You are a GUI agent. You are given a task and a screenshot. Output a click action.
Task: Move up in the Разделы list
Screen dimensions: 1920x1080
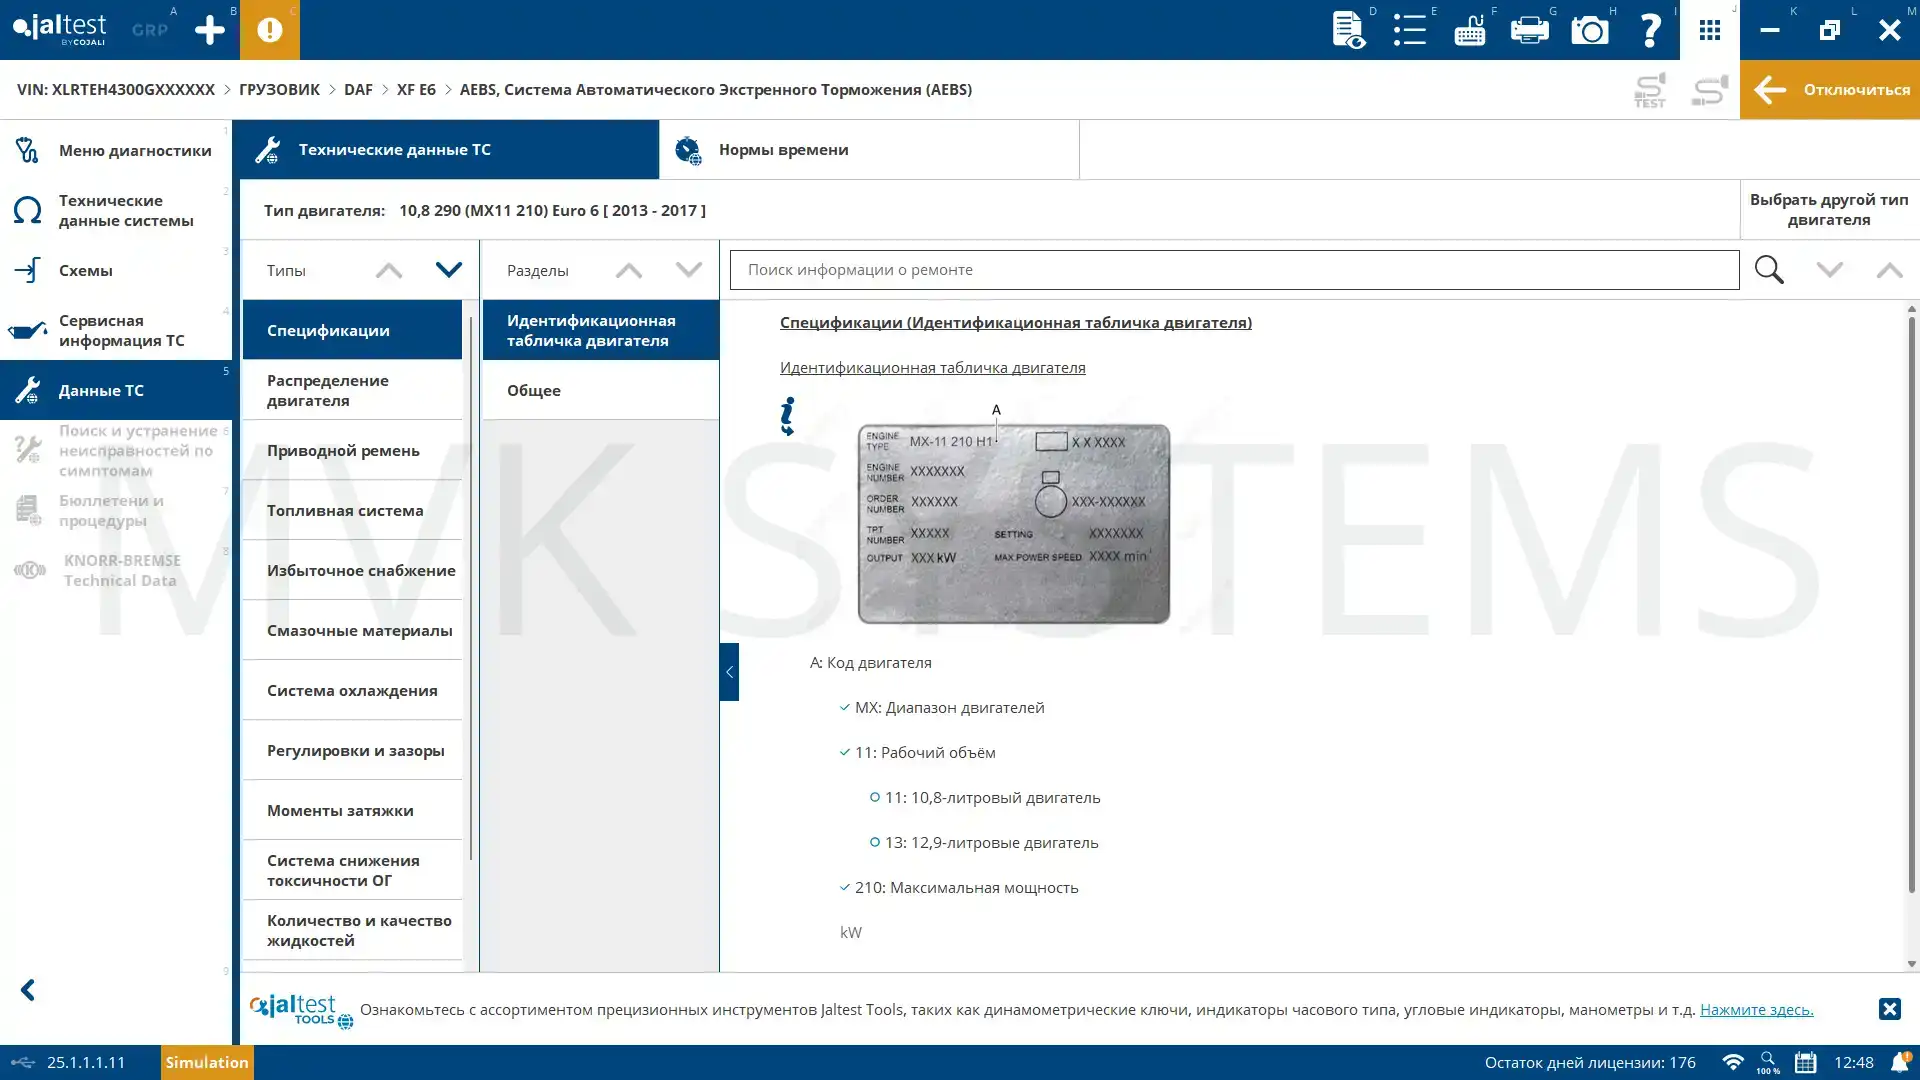tap(629, 270)
